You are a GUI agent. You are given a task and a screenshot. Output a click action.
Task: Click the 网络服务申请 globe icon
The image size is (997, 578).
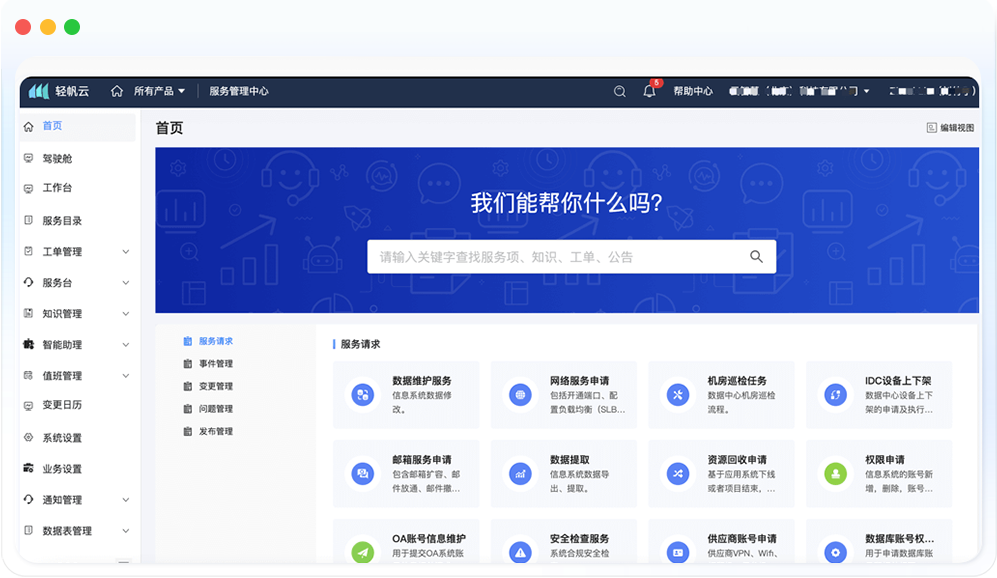(520, 394)
